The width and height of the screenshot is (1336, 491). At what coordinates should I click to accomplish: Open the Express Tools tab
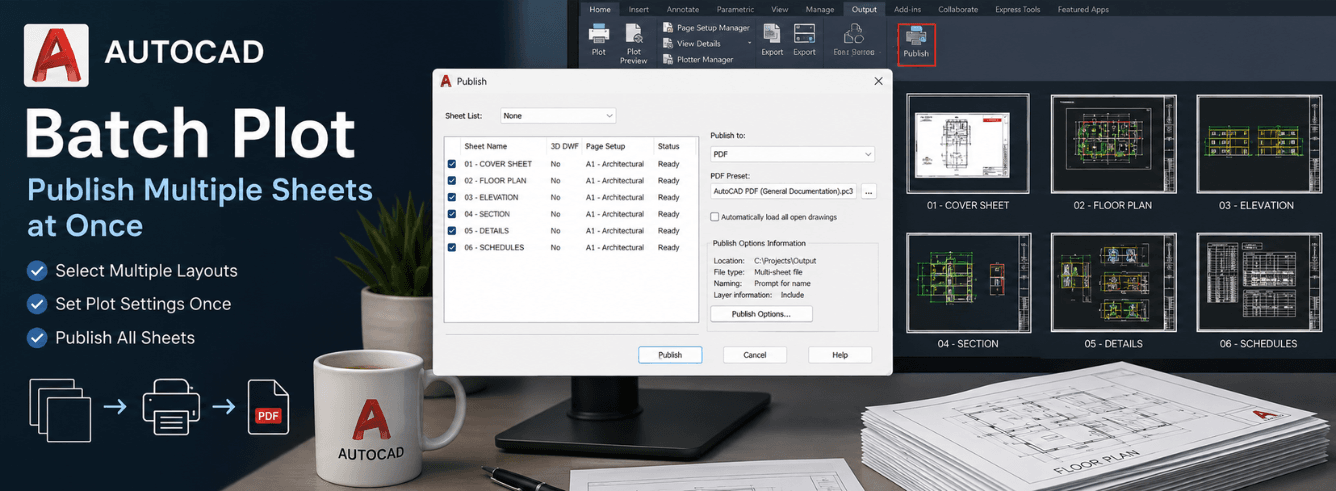1017,10
